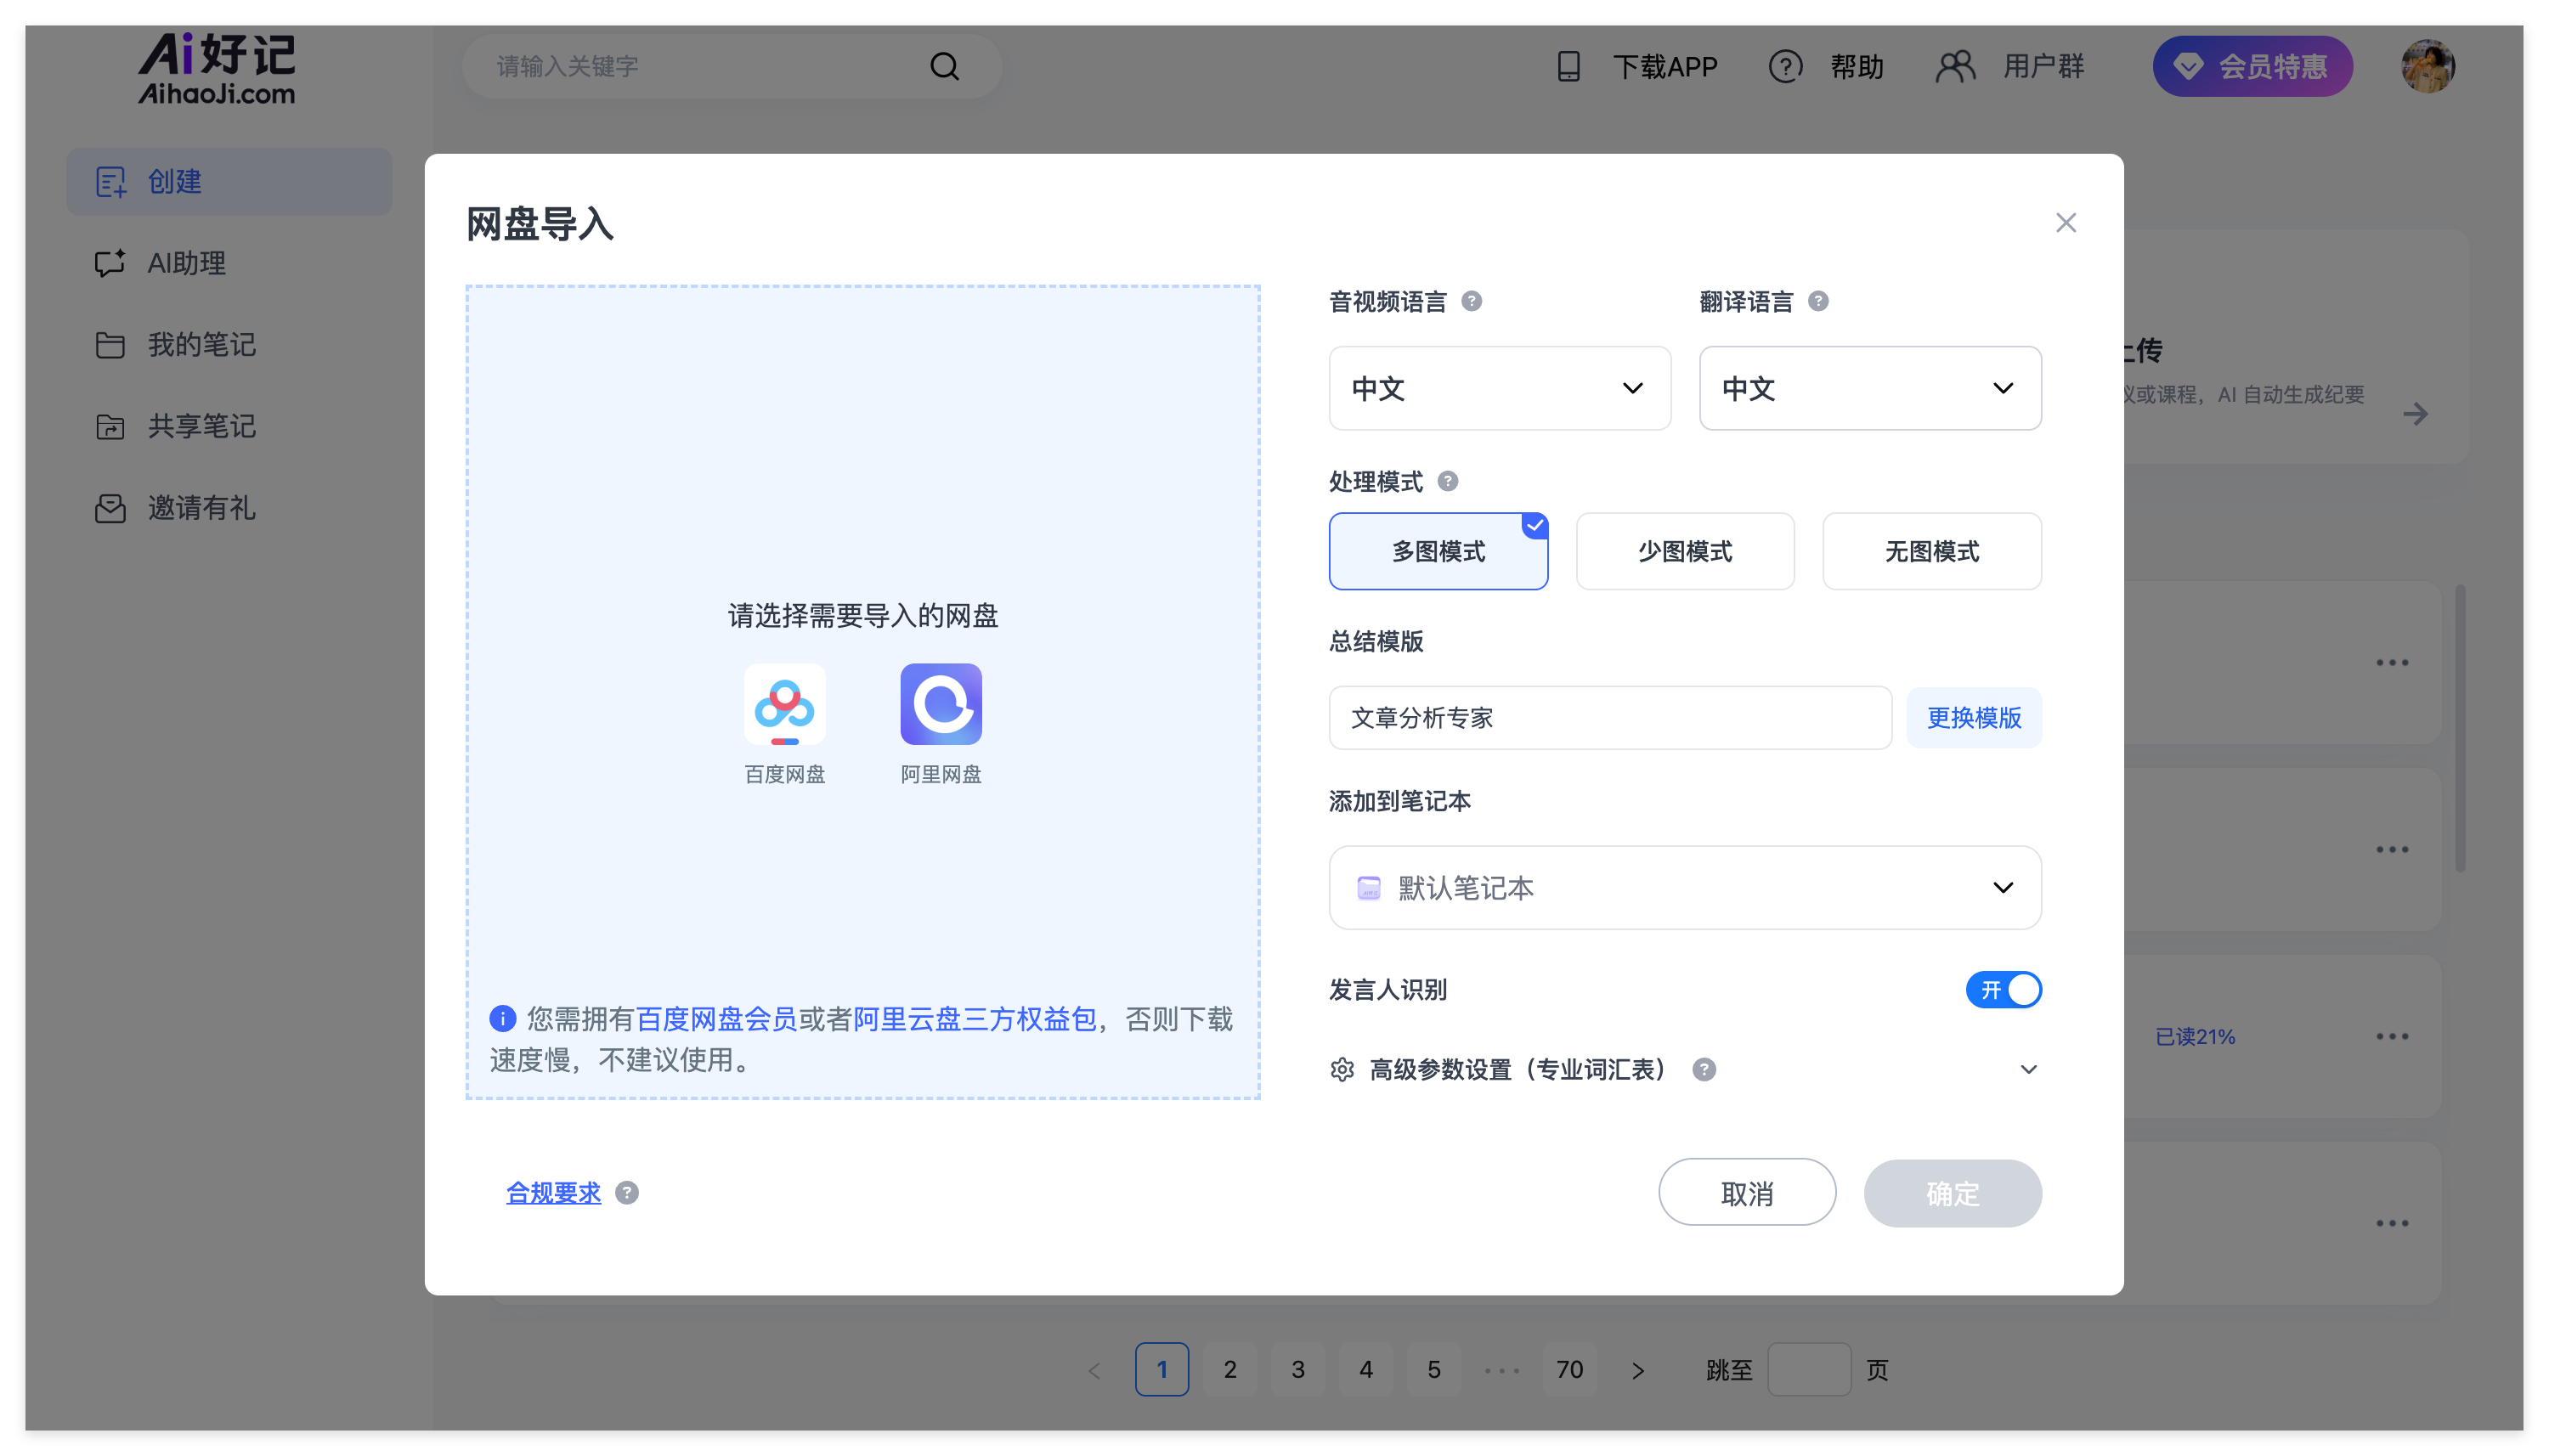
Task: Click the AI助理 chat icon
Action: (110, 263)
